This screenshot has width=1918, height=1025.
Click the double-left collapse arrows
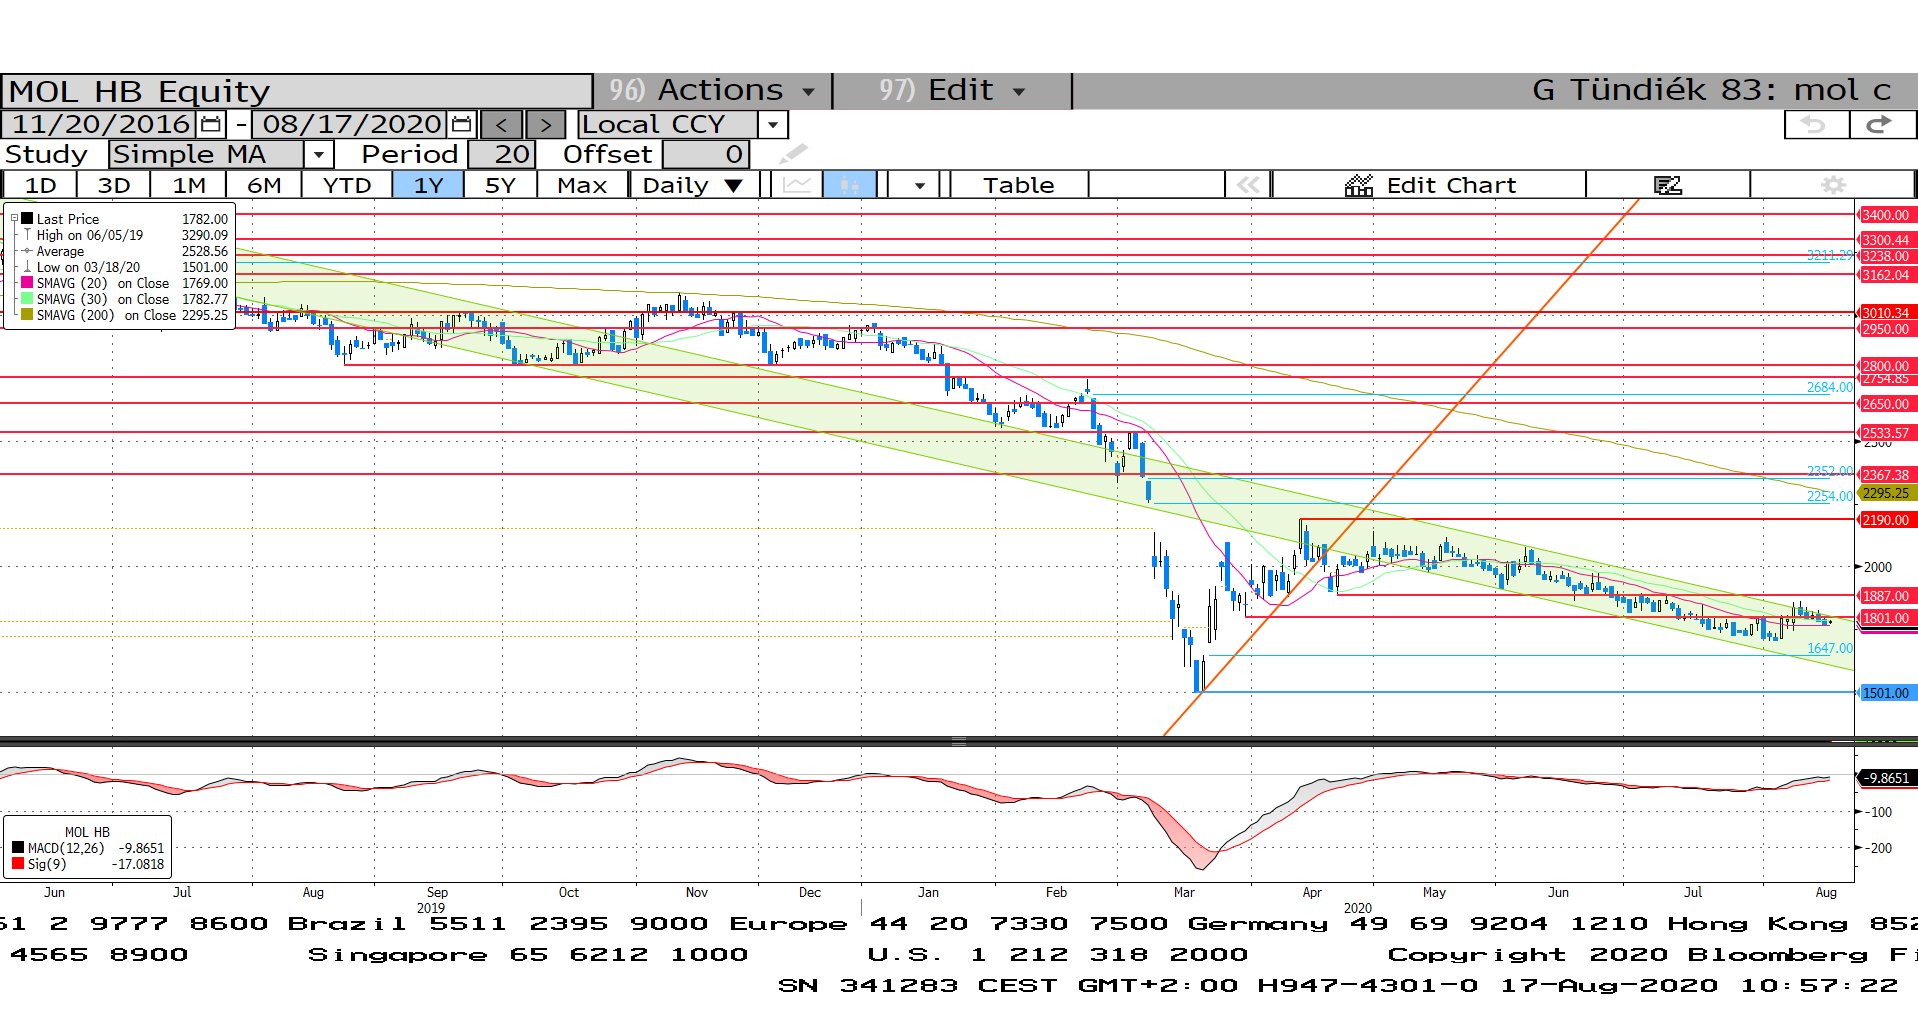point(1248,185)
